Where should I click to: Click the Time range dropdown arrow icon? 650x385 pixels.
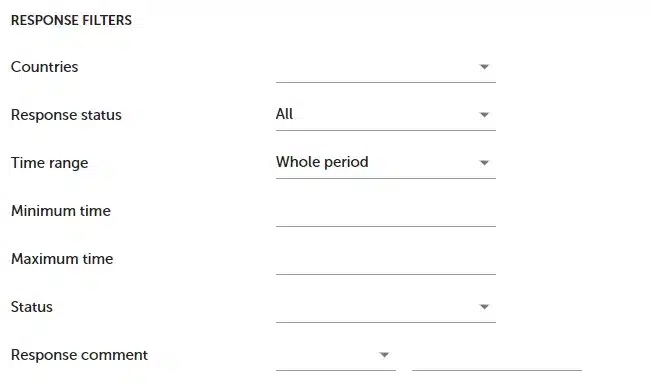pyautogui.click(x=484, y=163)
